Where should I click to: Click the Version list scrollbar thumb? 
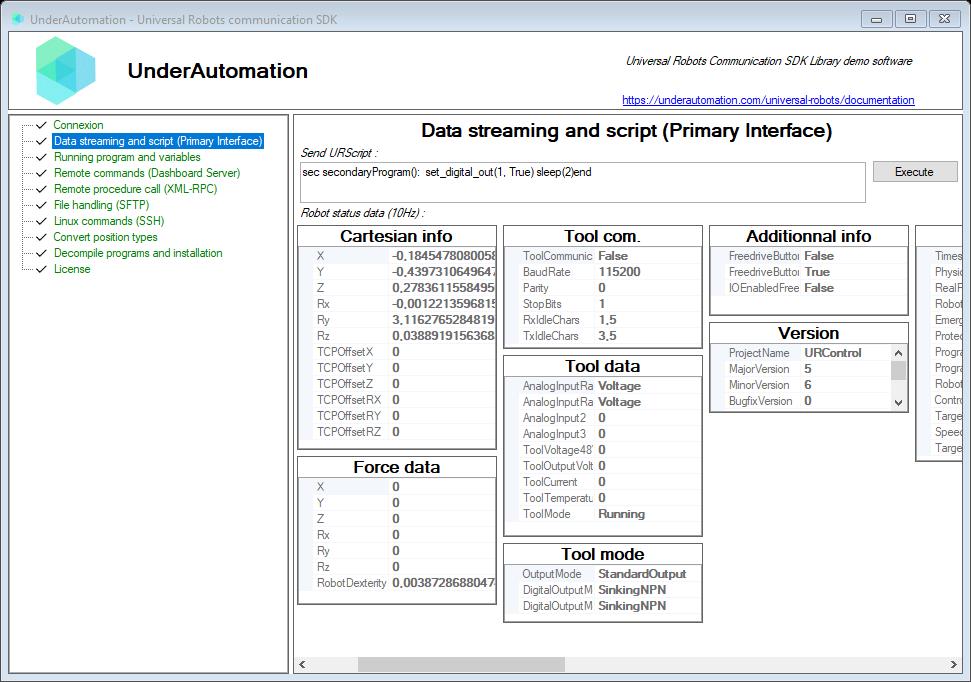pyautogui.click(x=898, y=370)
